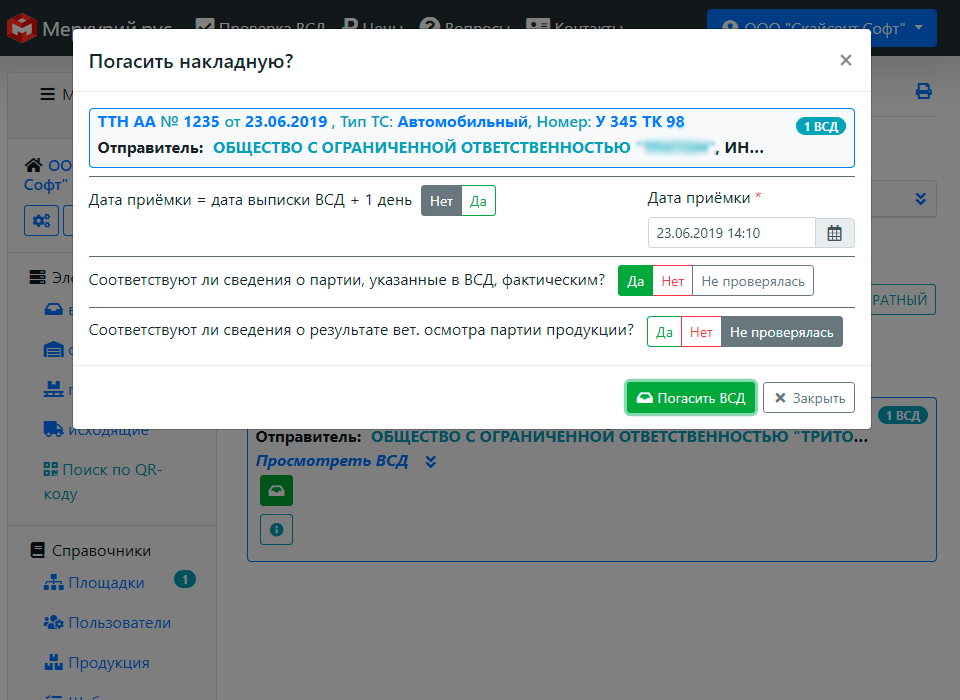Click inside the Дата приёмки input field
The height and width of the screenshot is (700, 960).
point(730,232)
